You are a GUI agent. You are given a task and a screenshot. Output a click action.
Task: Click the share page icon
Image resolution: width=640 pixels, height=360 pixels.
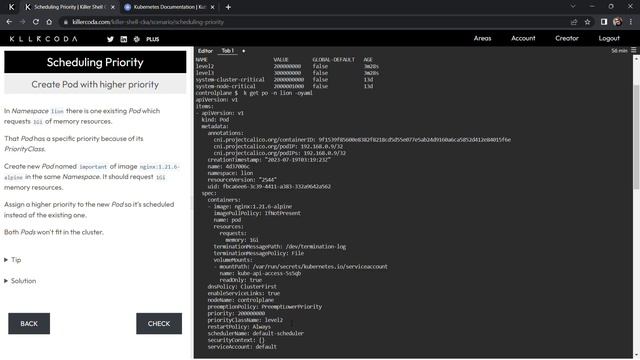574,22
